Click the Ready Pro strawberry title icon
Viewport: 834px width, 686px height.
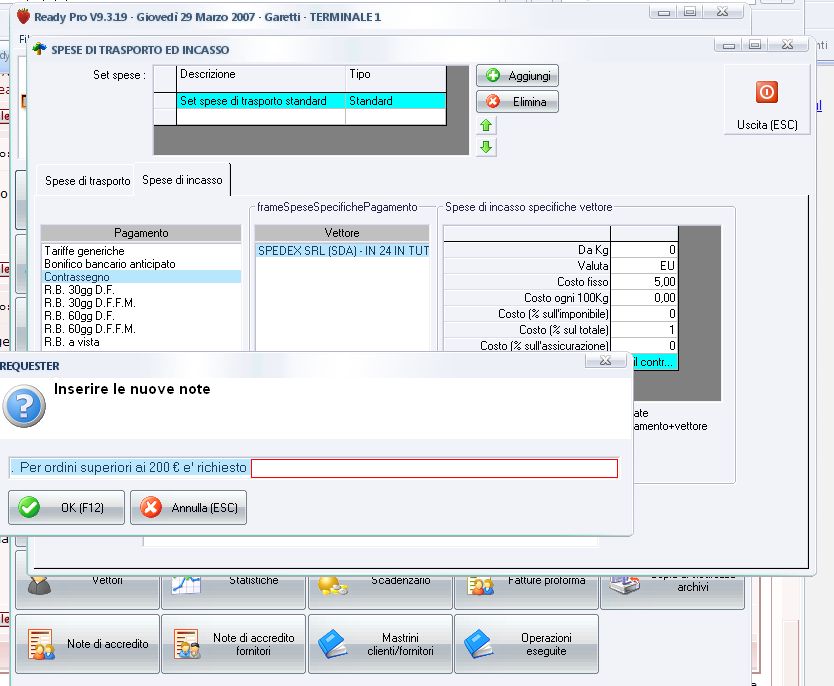23,16
